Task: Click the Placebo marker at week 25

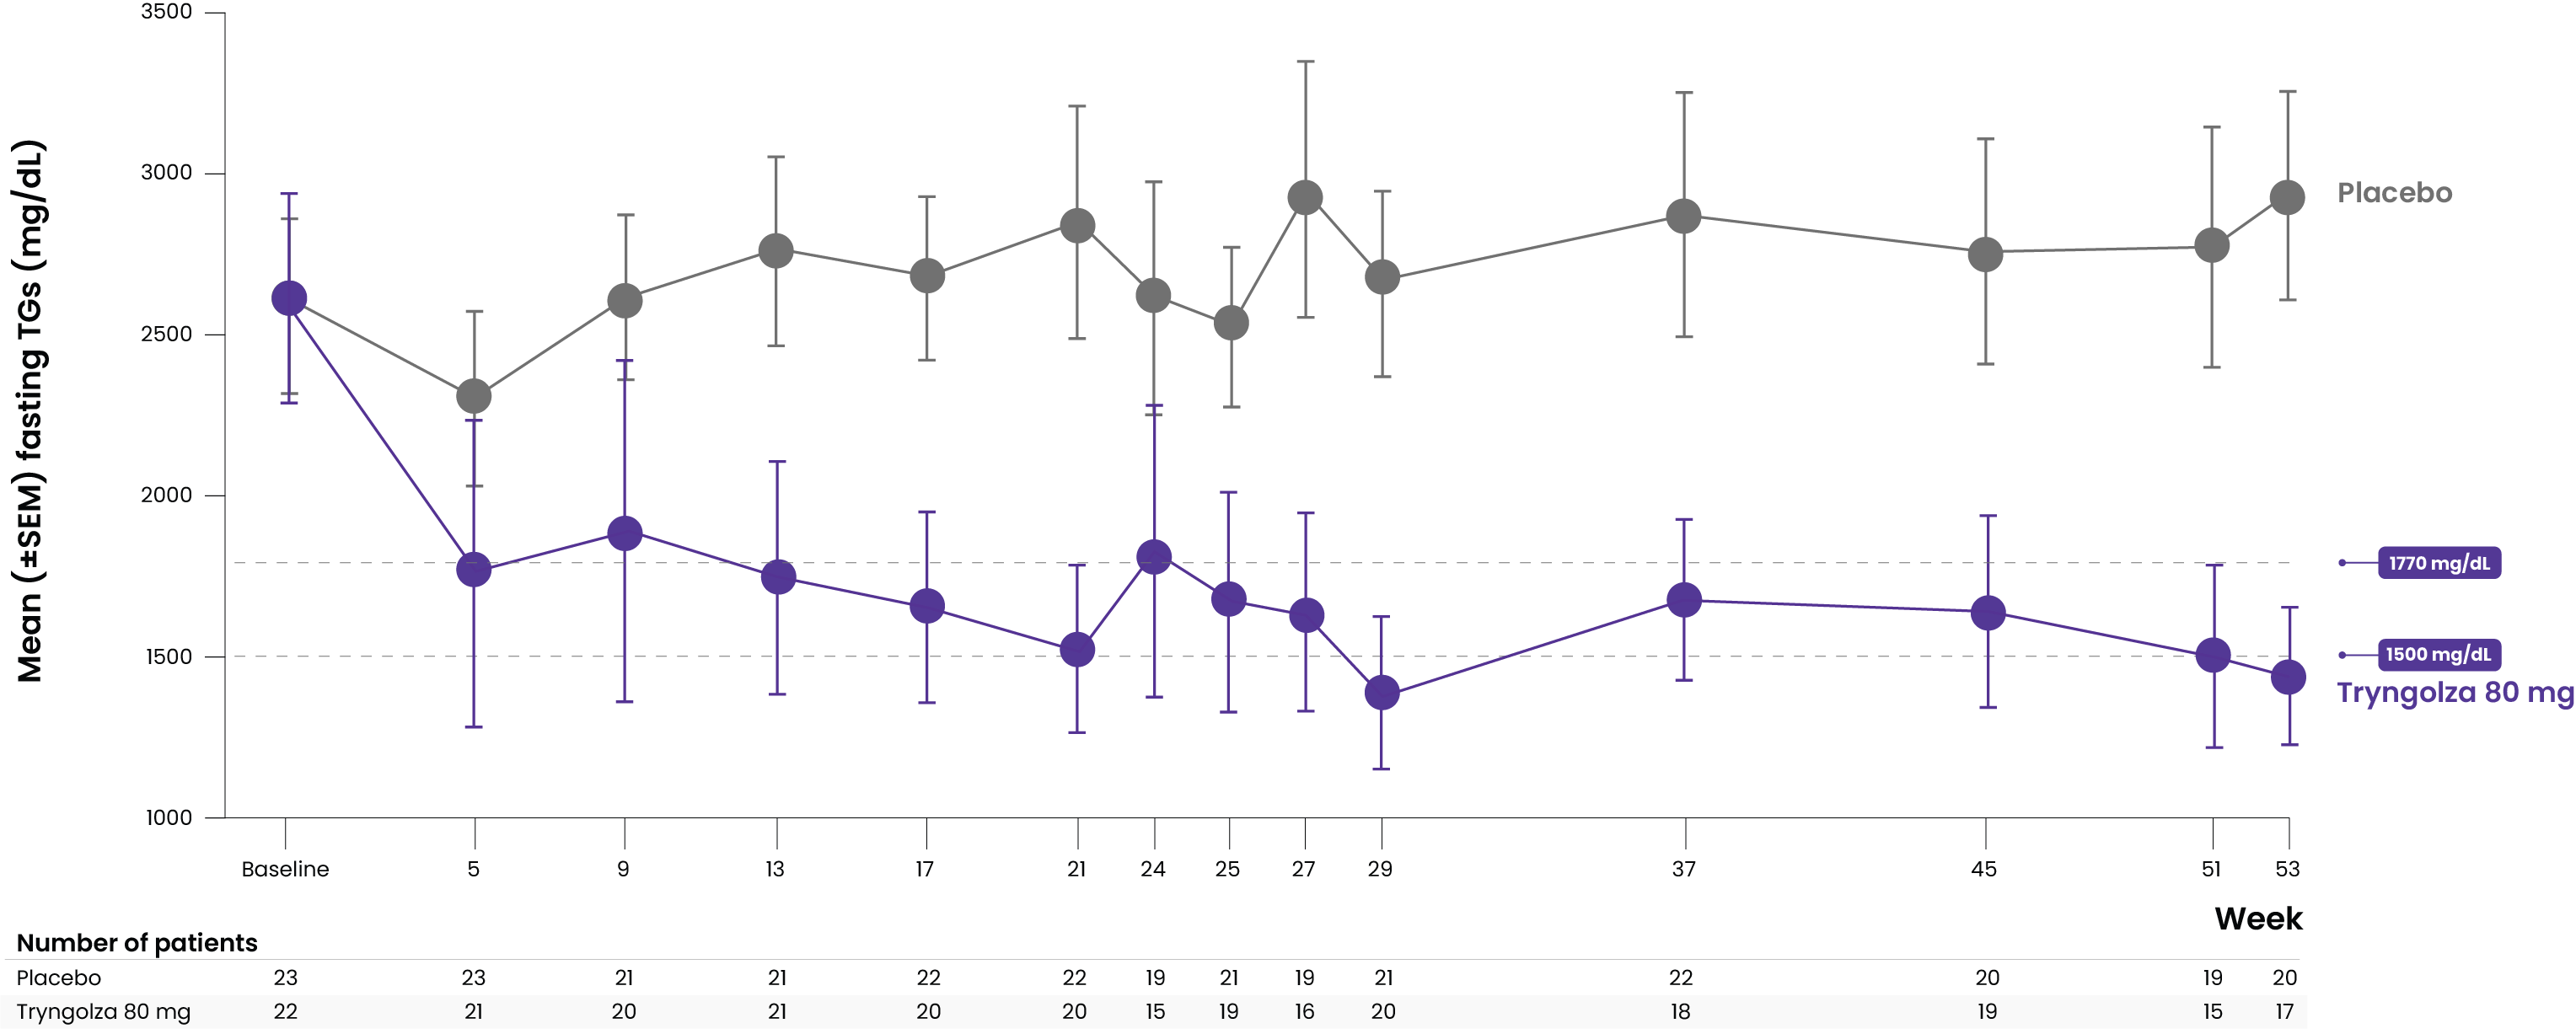Action: click(x=1231, y=323)
